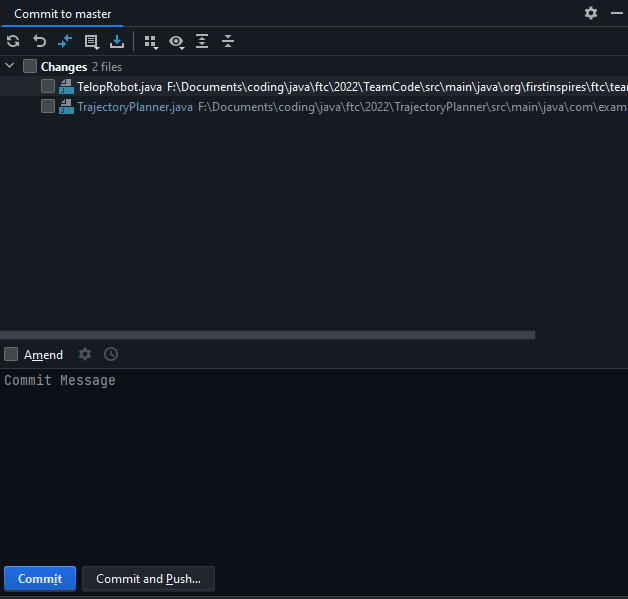Click TelopRobot.java path text F:\Documents\coding
The width and height of the screenshot is (628, 599).
coord(398,87)
